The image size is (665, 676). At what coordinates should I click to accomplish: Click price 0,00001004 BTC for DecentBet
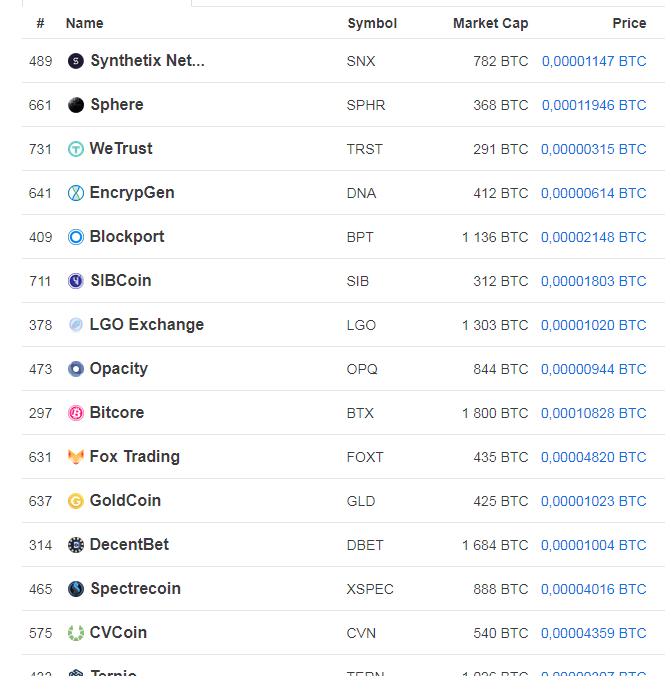594,545
